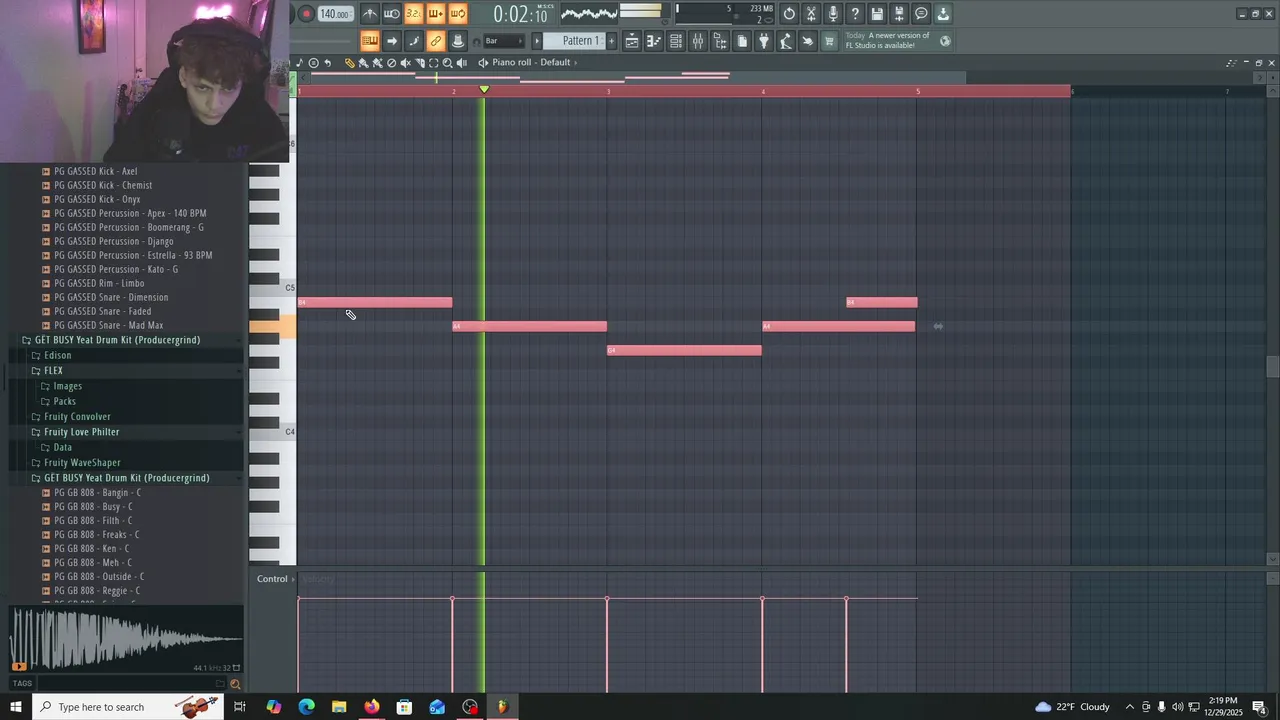Click the export download icon
Image resolution: width=1280 pixels, height=720 pixels.
(943, 14)
